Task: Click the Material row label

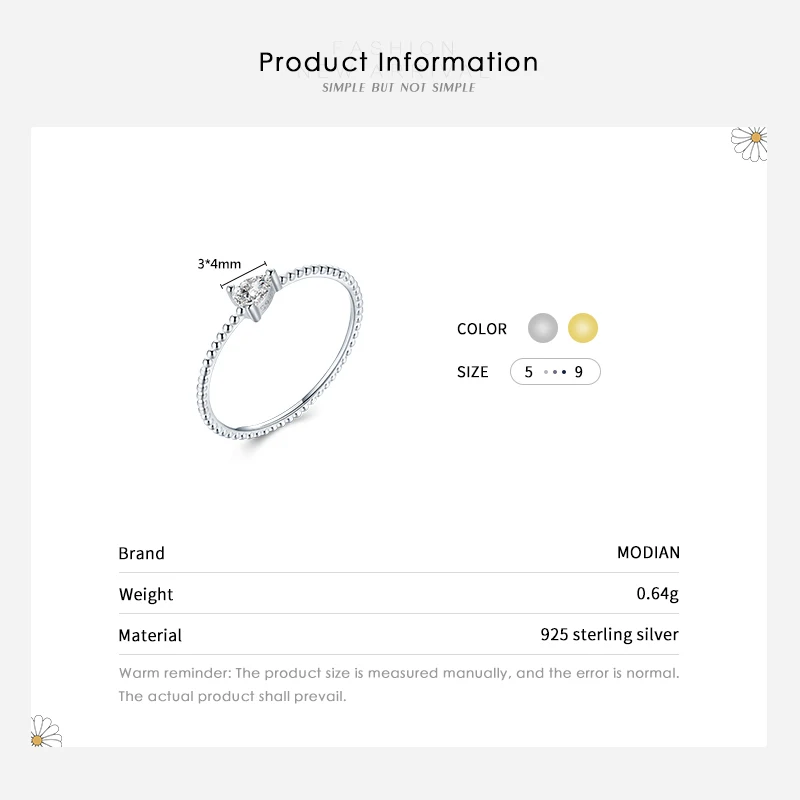Action: (x=150, y=635)
